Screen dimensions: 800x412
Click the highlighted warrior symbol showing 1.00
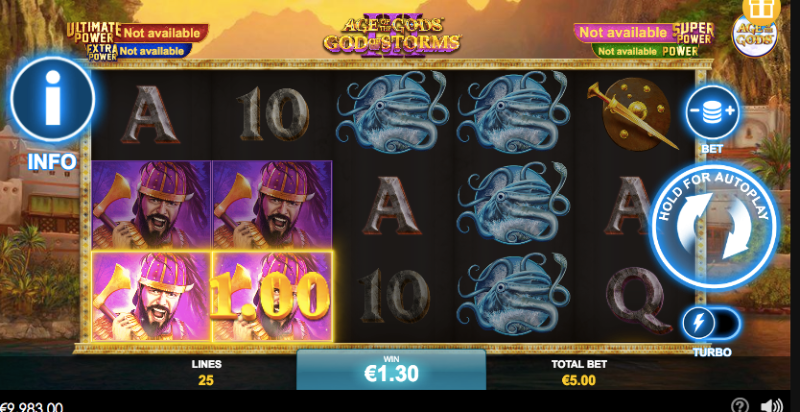point(272,296)
